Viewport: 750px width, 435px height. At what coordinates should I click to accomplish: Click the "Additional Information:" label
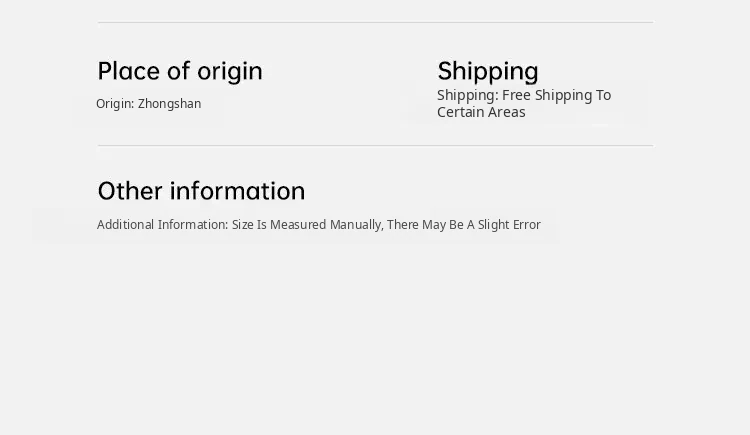162,225
